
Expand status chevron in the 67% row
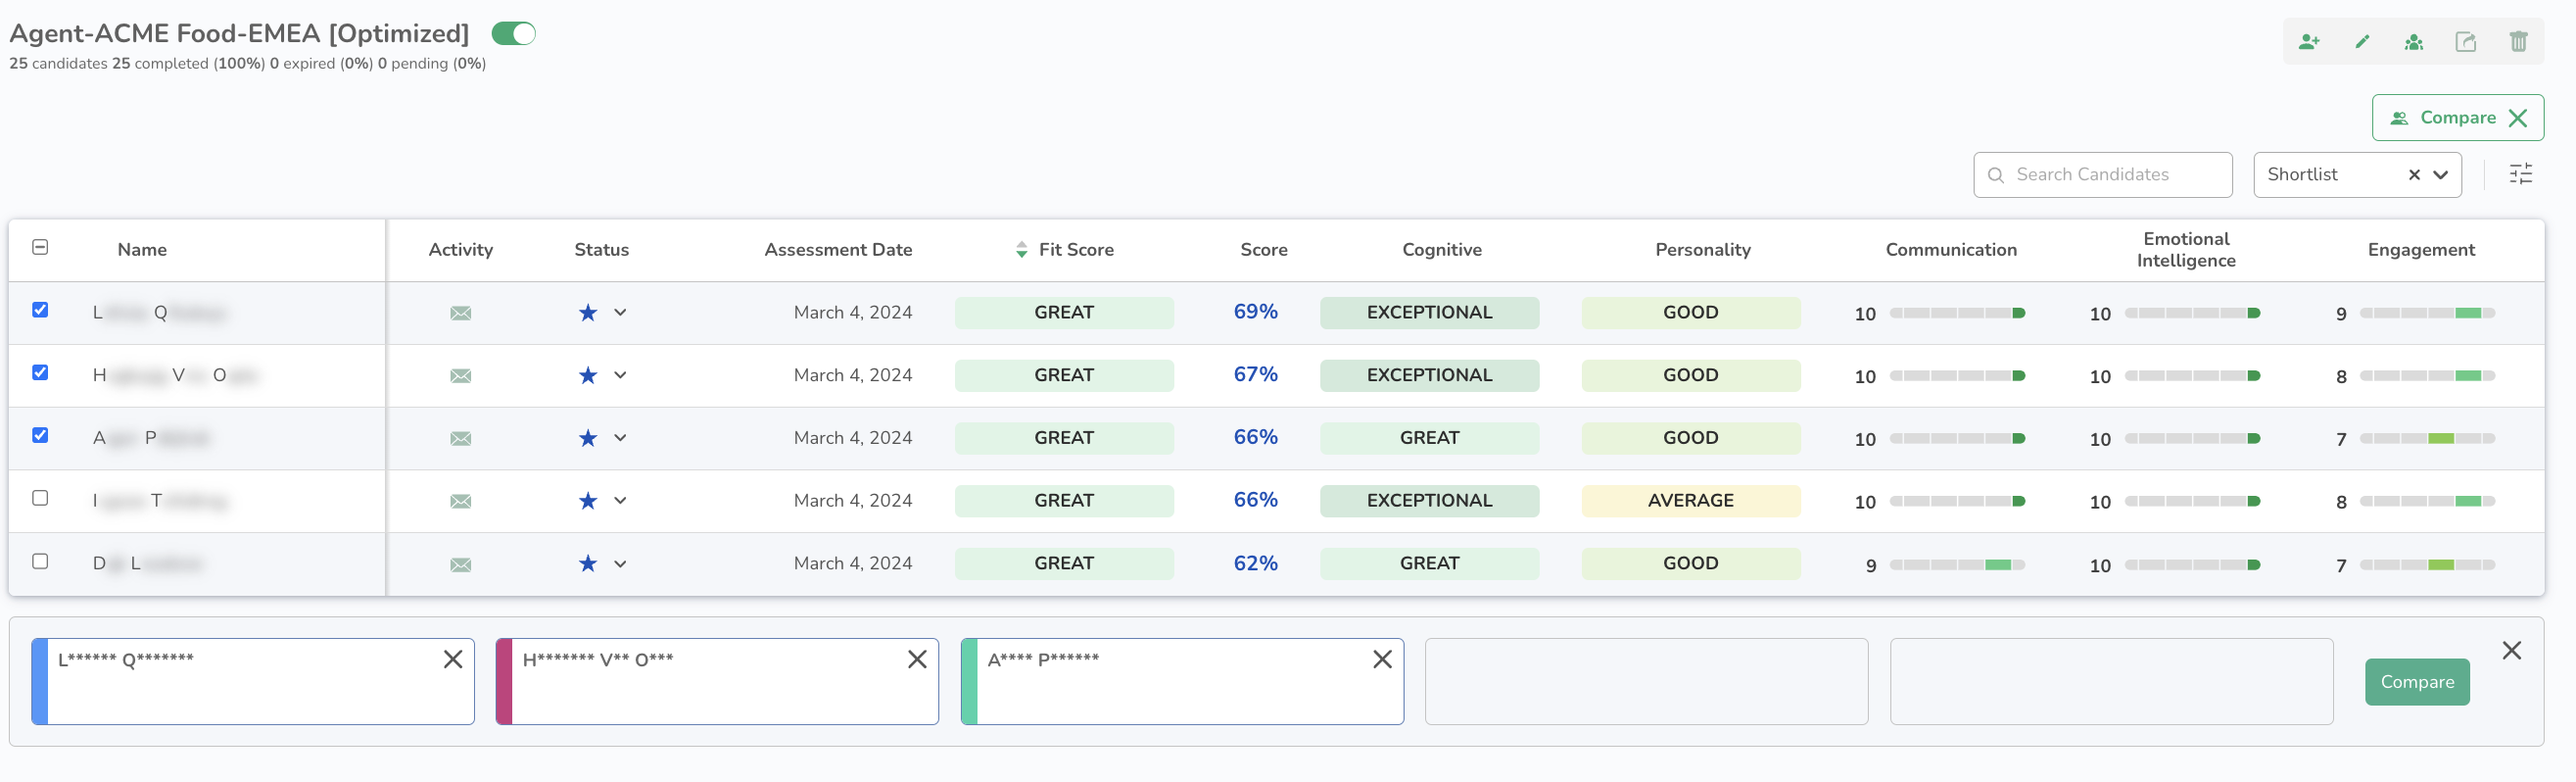tap(620, 375)
